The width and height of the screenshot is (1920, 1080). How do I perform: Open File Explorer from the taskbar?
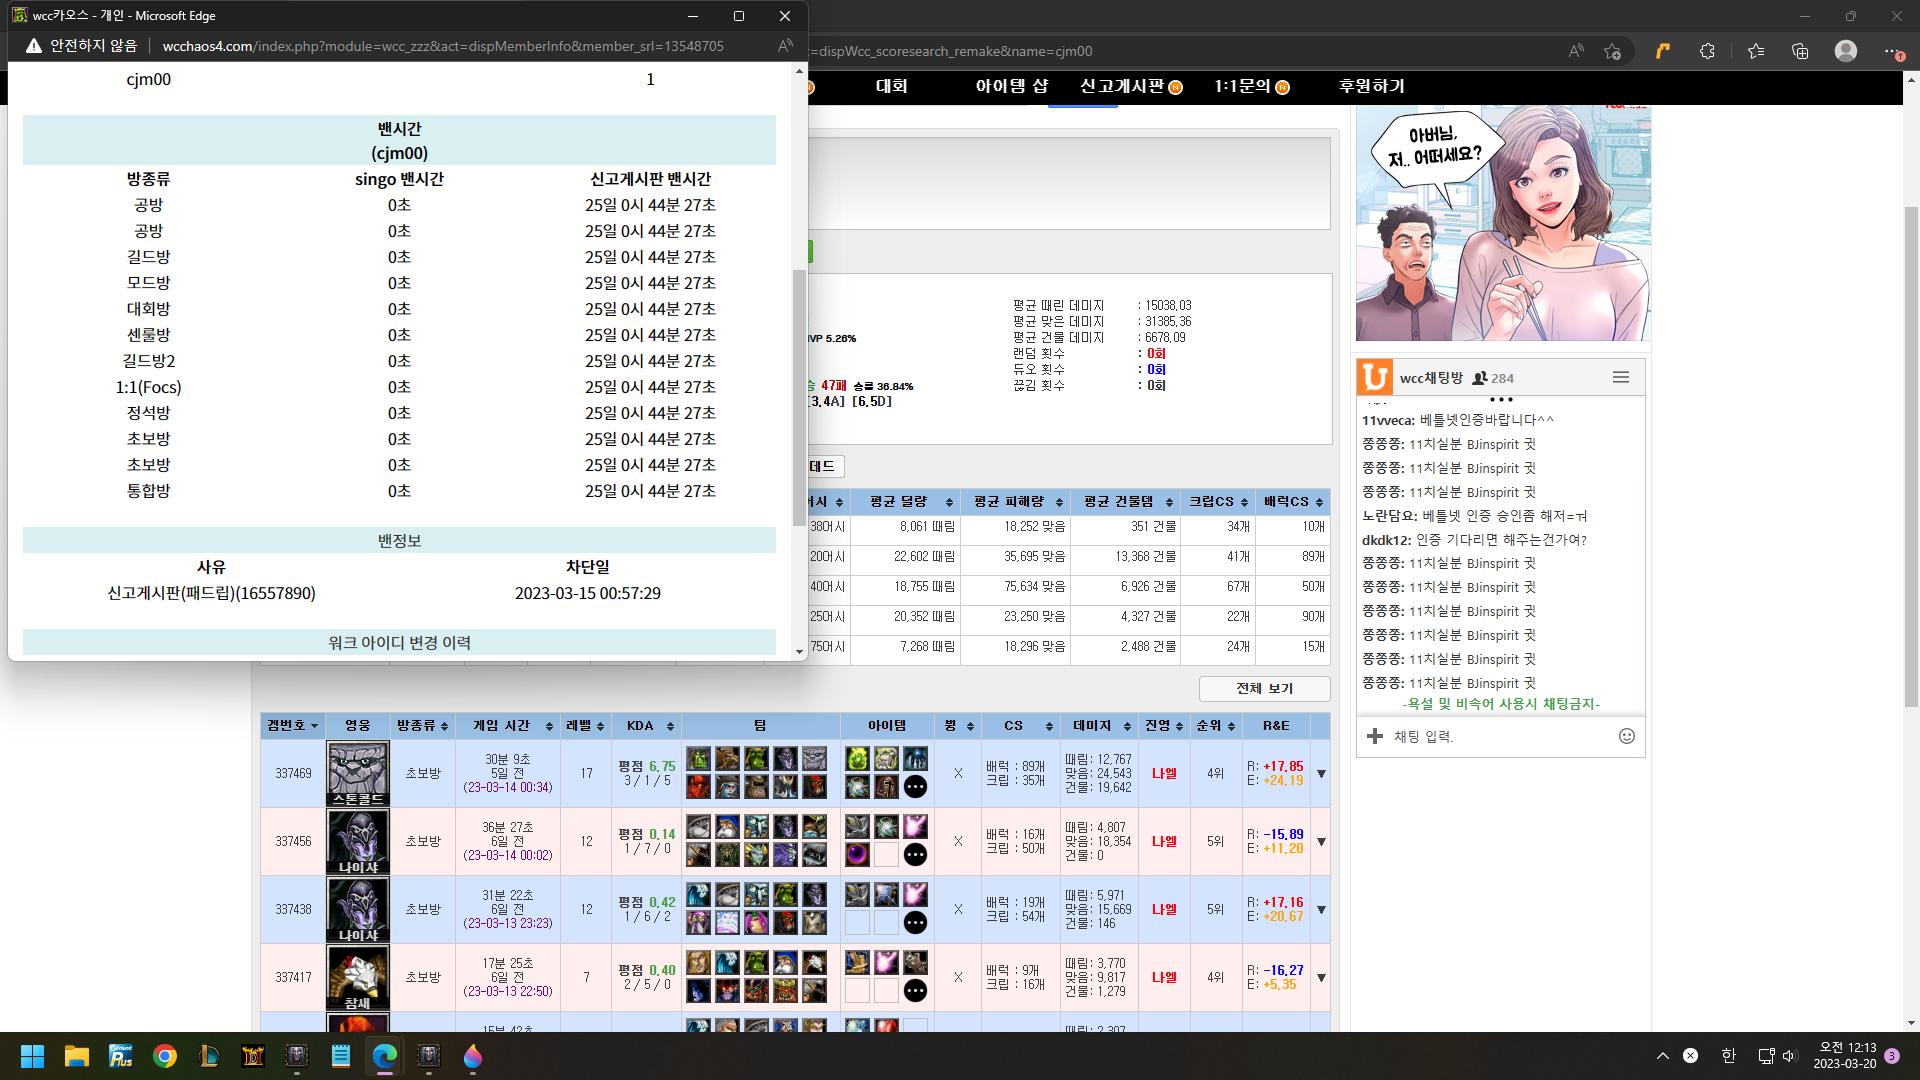coord(77,1056)
